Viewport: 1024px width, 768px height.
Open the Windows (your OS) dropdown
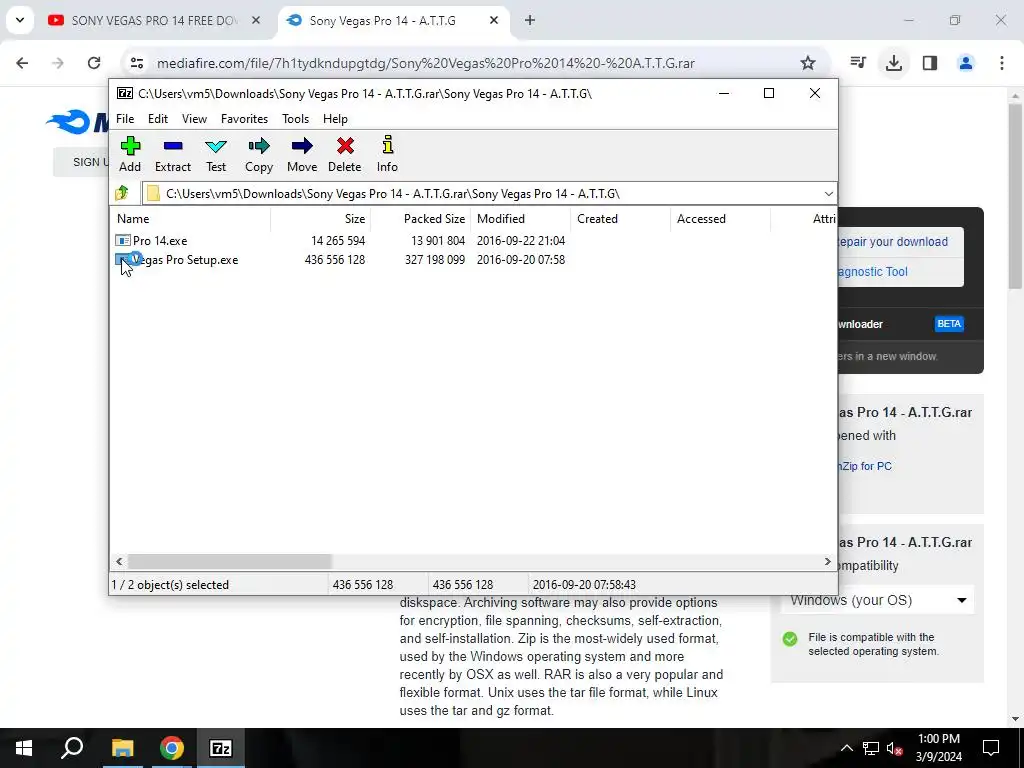(x=877, y=600)
